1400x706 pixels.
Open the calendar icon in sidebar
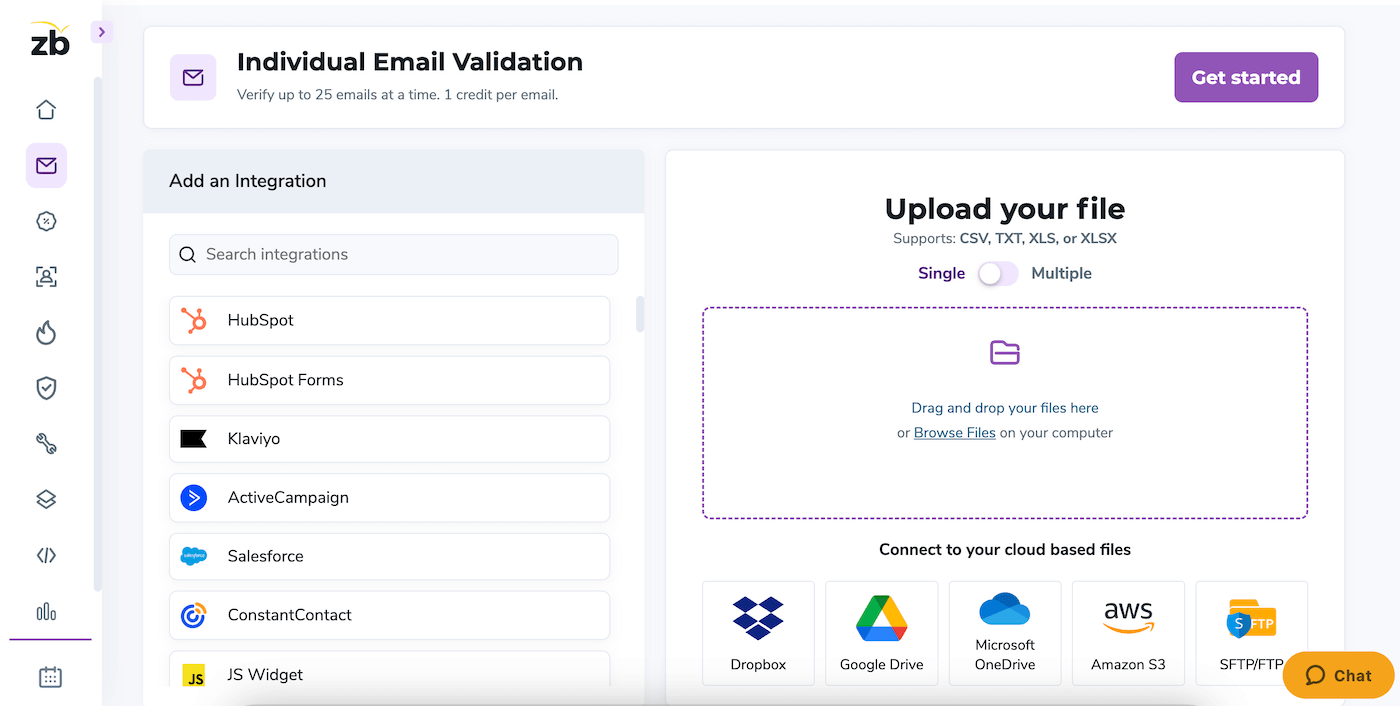(50, 678)
